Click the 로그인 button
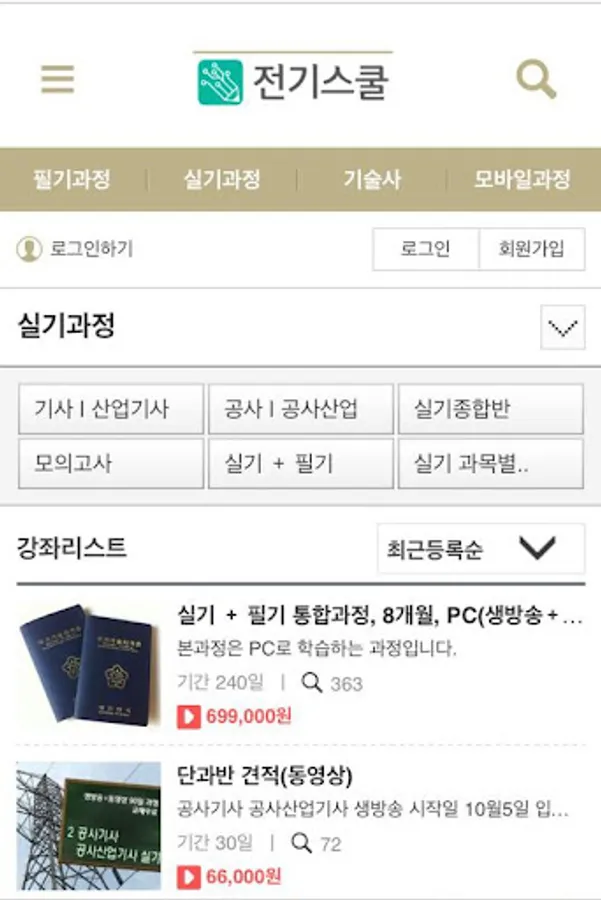The height and width of the screenshot is (900, 601). (425, 249)
